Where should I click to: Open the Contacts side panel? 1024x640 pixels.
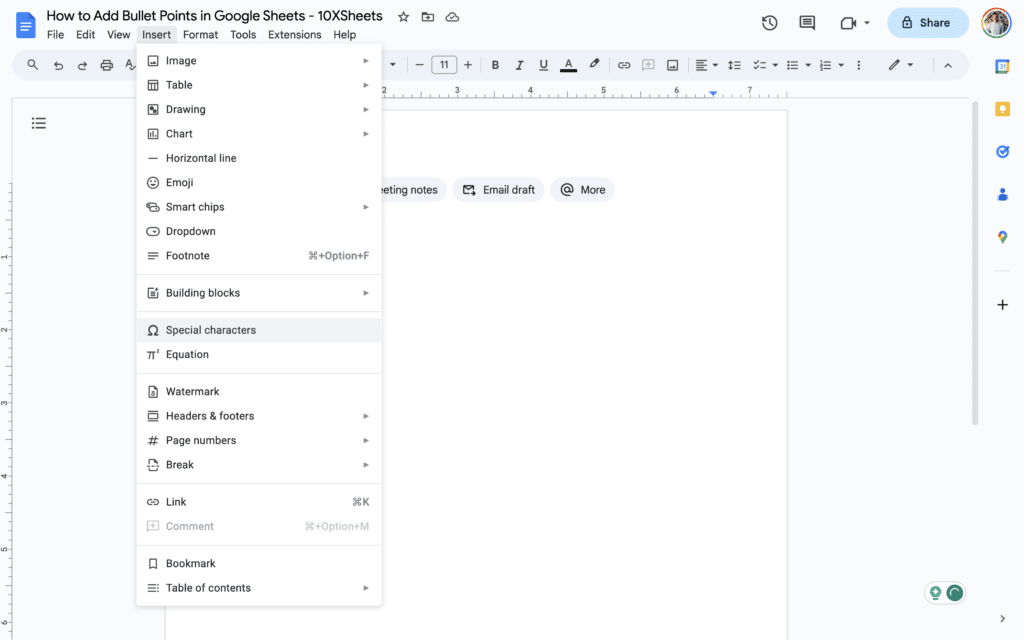(1003, 195)
